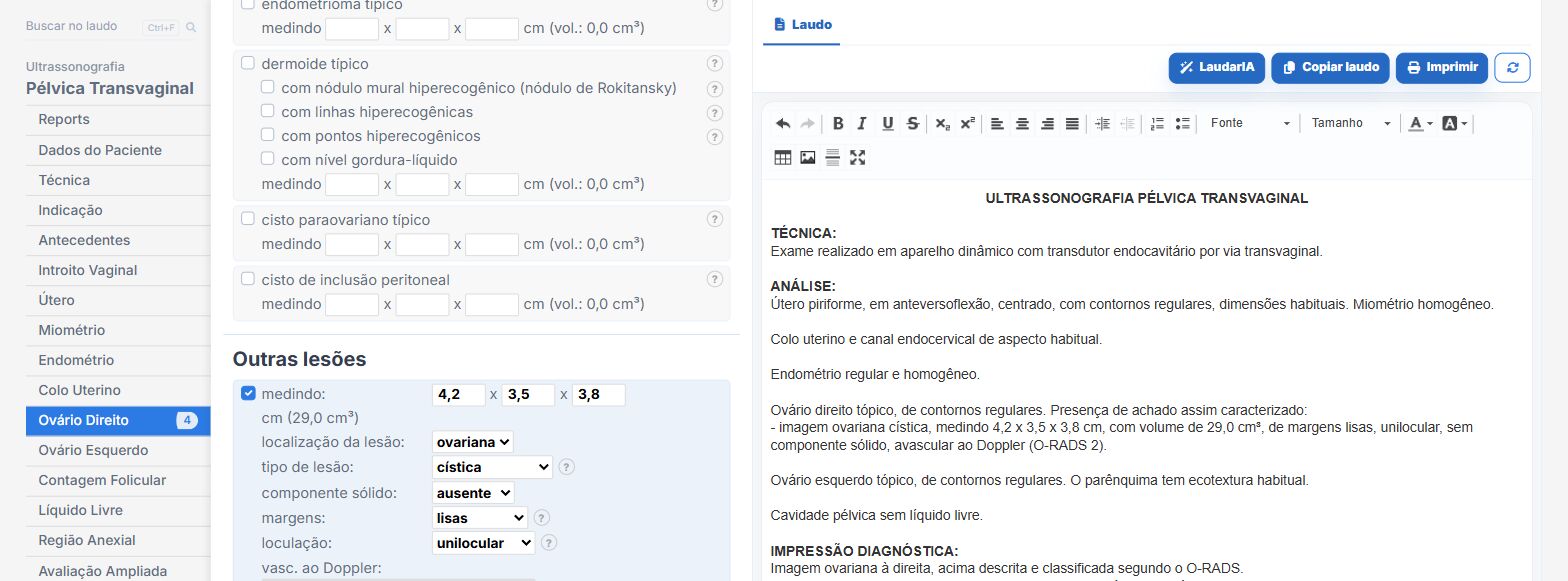Open the Tamanho size dropdown

(x=1351, y=123)
